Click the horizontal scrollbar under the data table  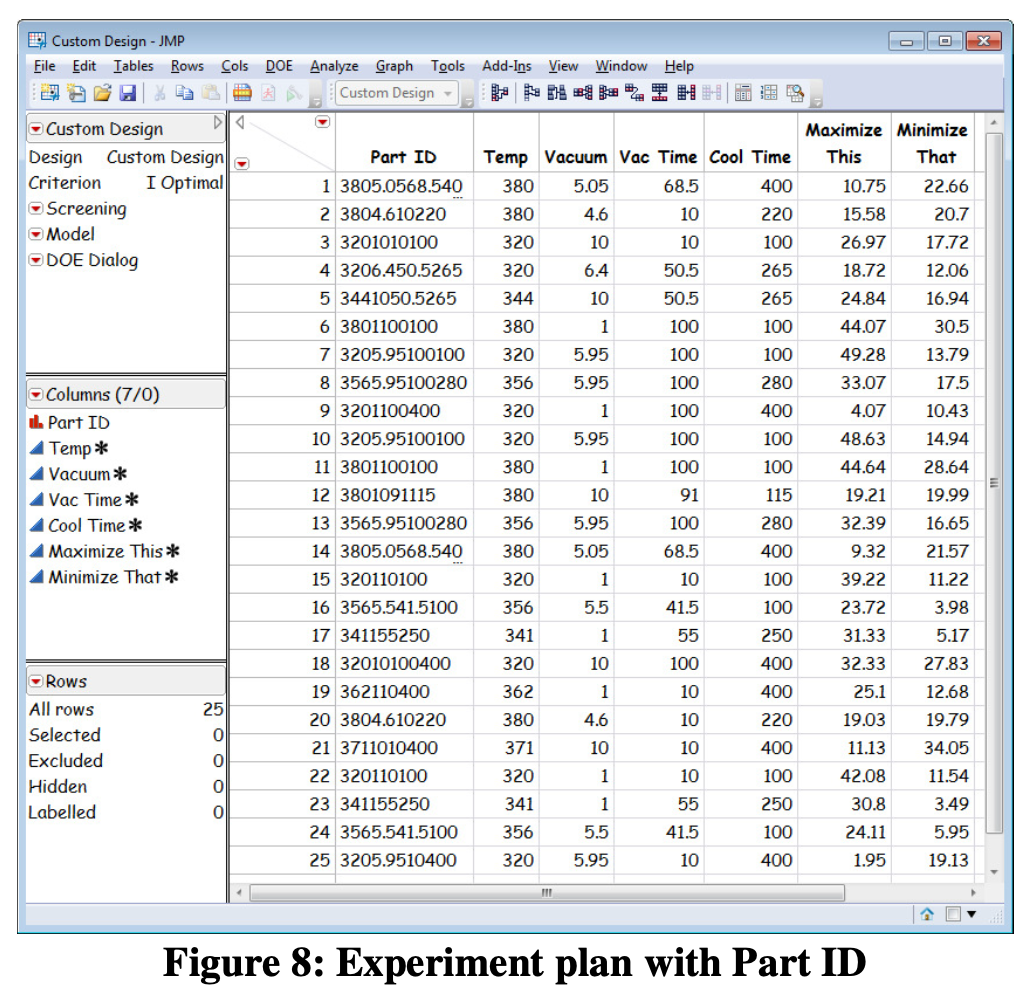pos(546,891)
